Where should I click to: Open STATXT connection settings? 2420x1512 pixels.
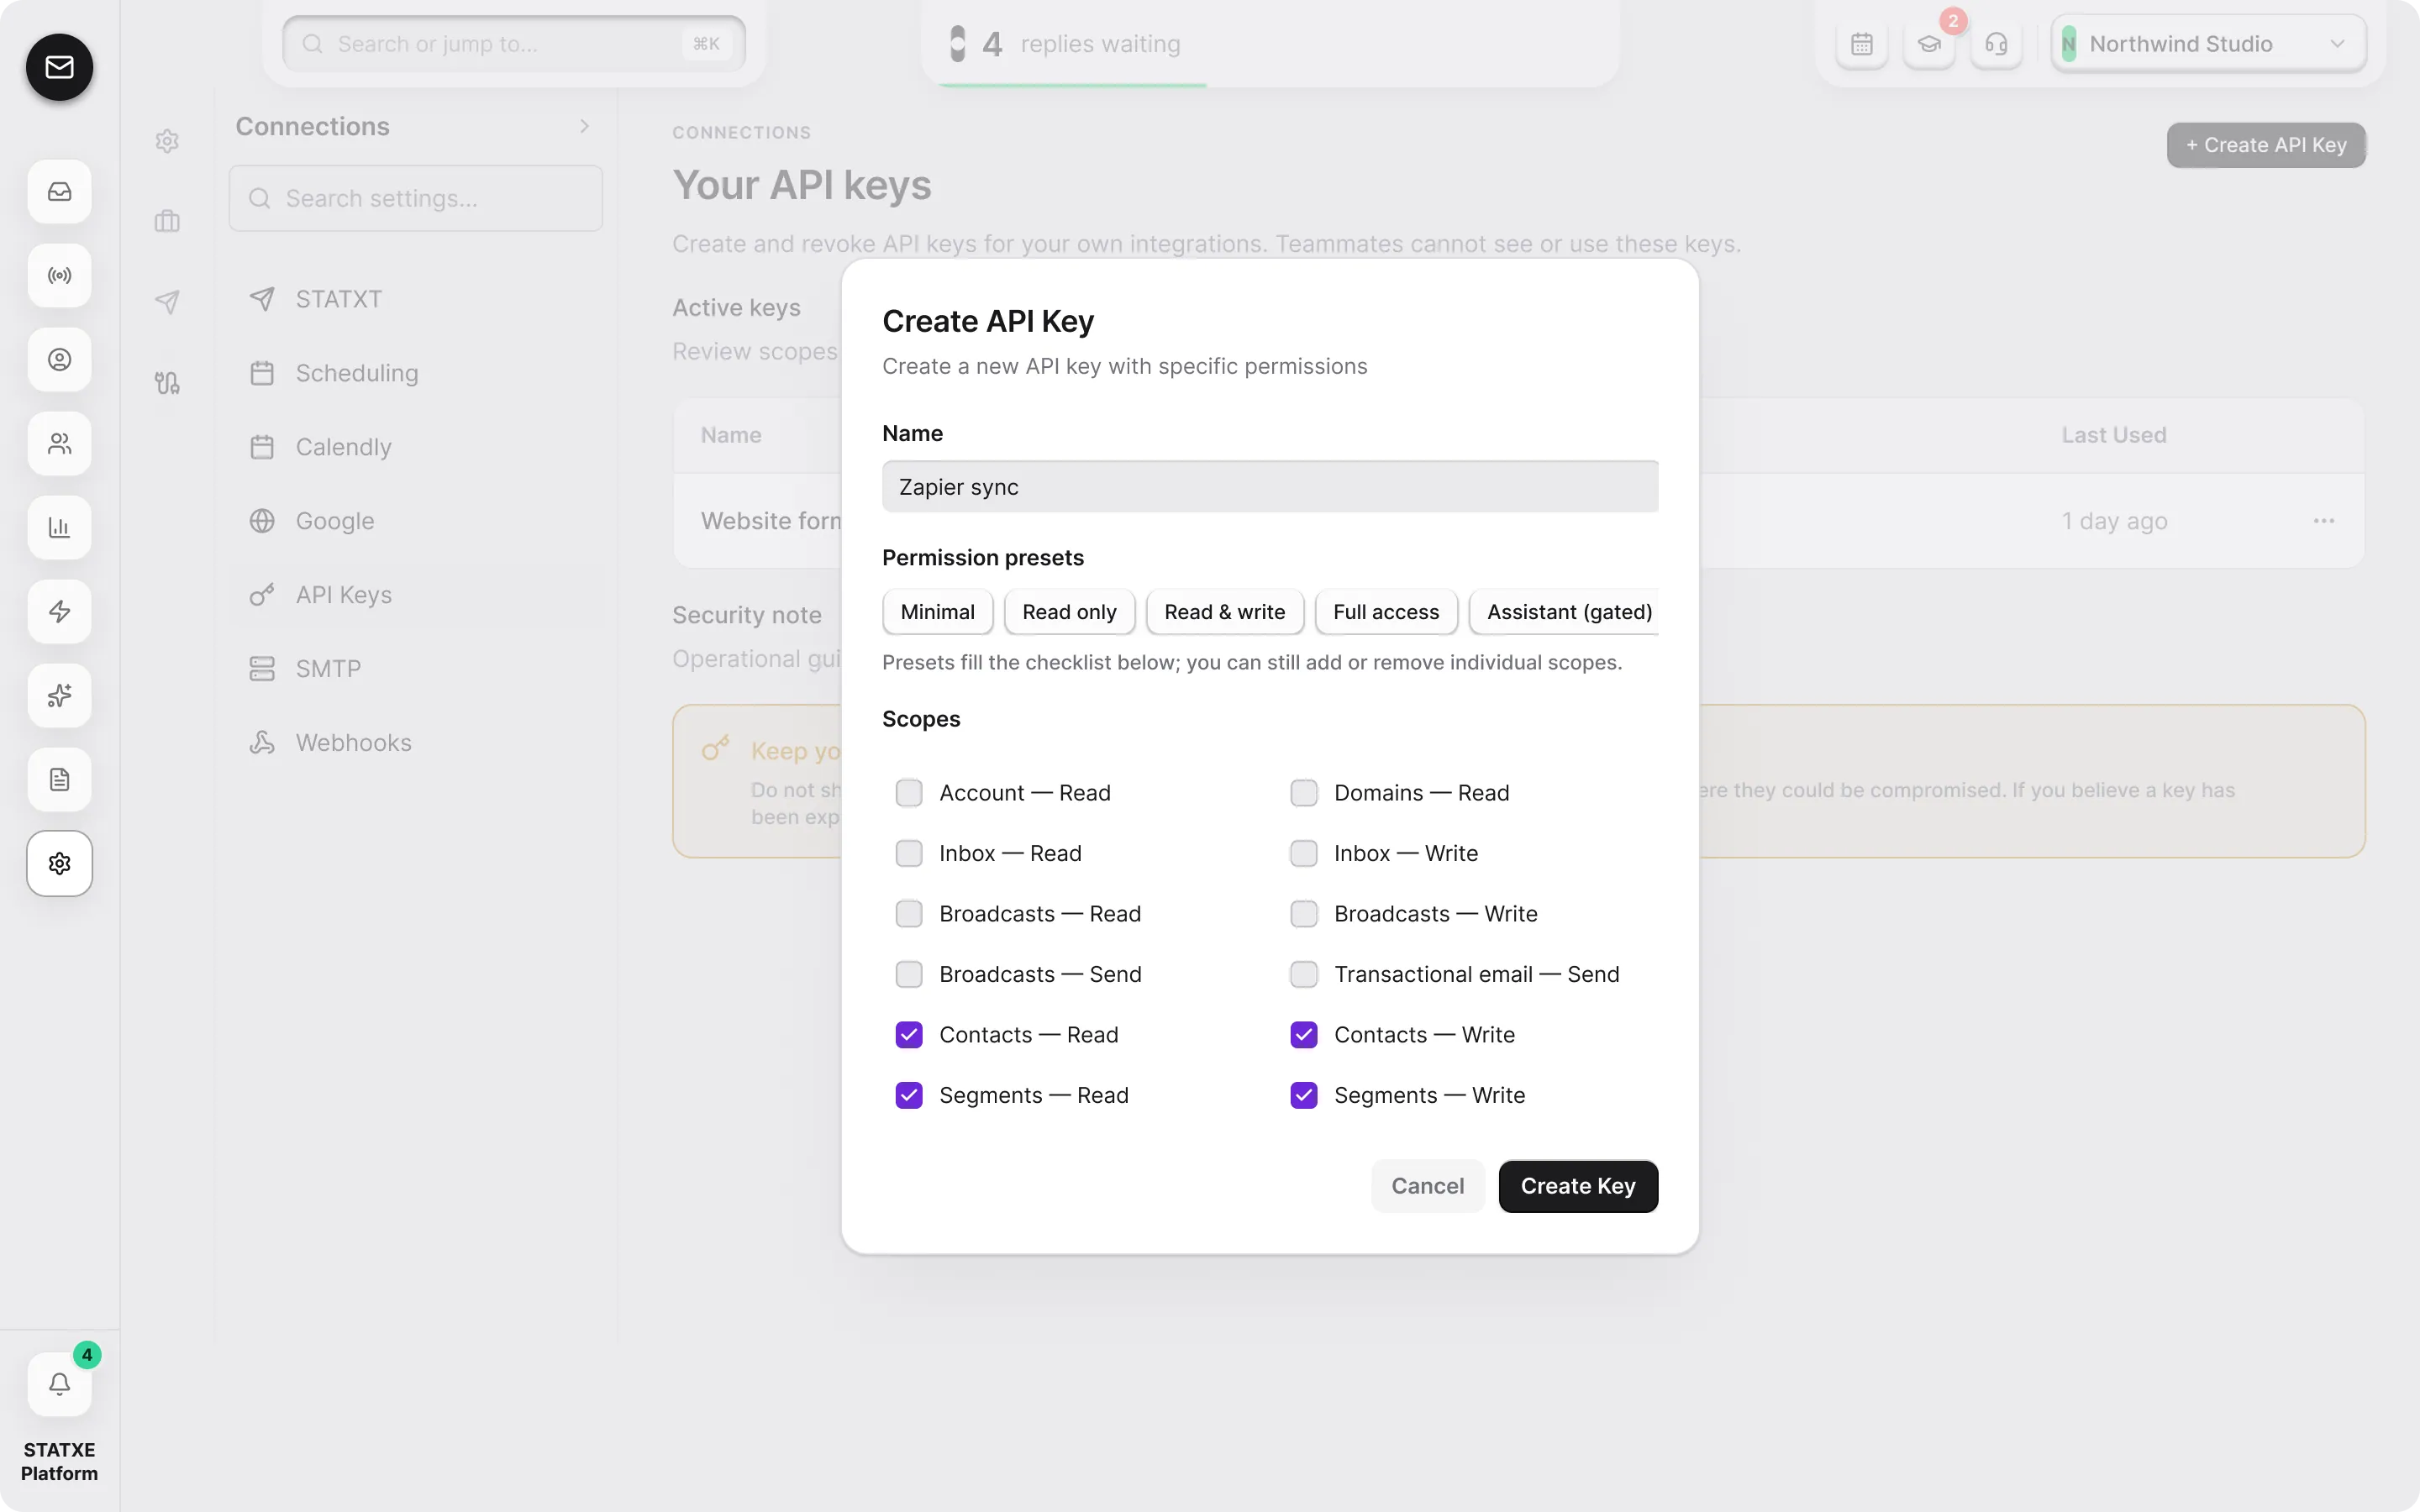[x=416, y=299]
